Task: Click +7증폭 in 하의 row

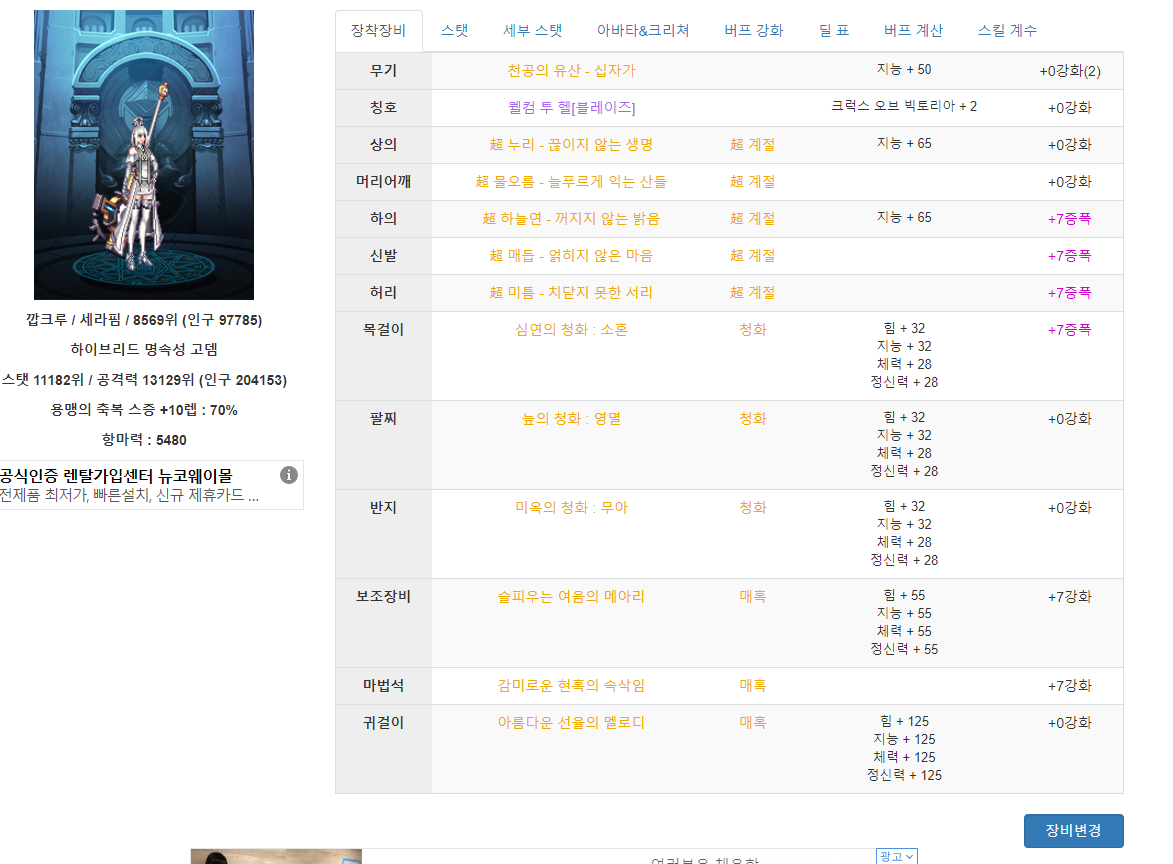Action: tap(1070, 219)
